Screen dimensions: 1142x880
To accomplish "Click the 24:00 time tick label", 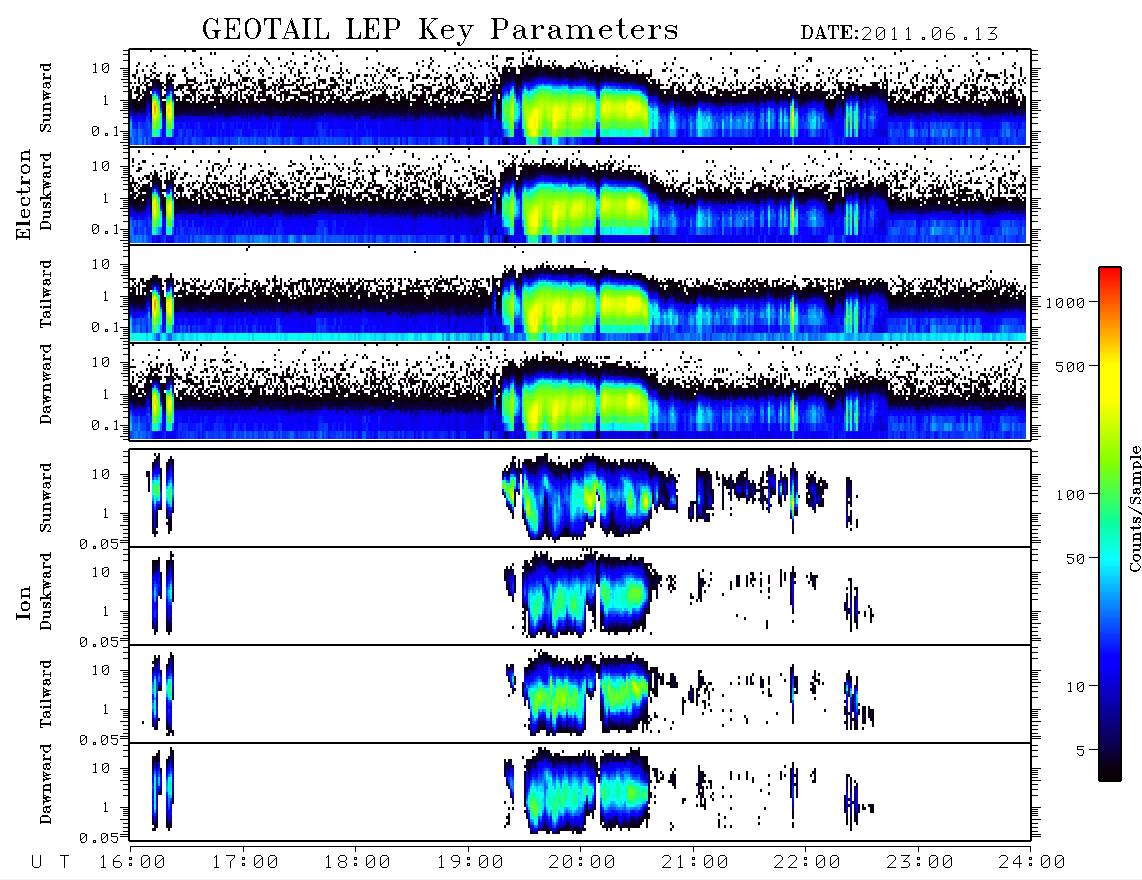I will (1031, 863).
